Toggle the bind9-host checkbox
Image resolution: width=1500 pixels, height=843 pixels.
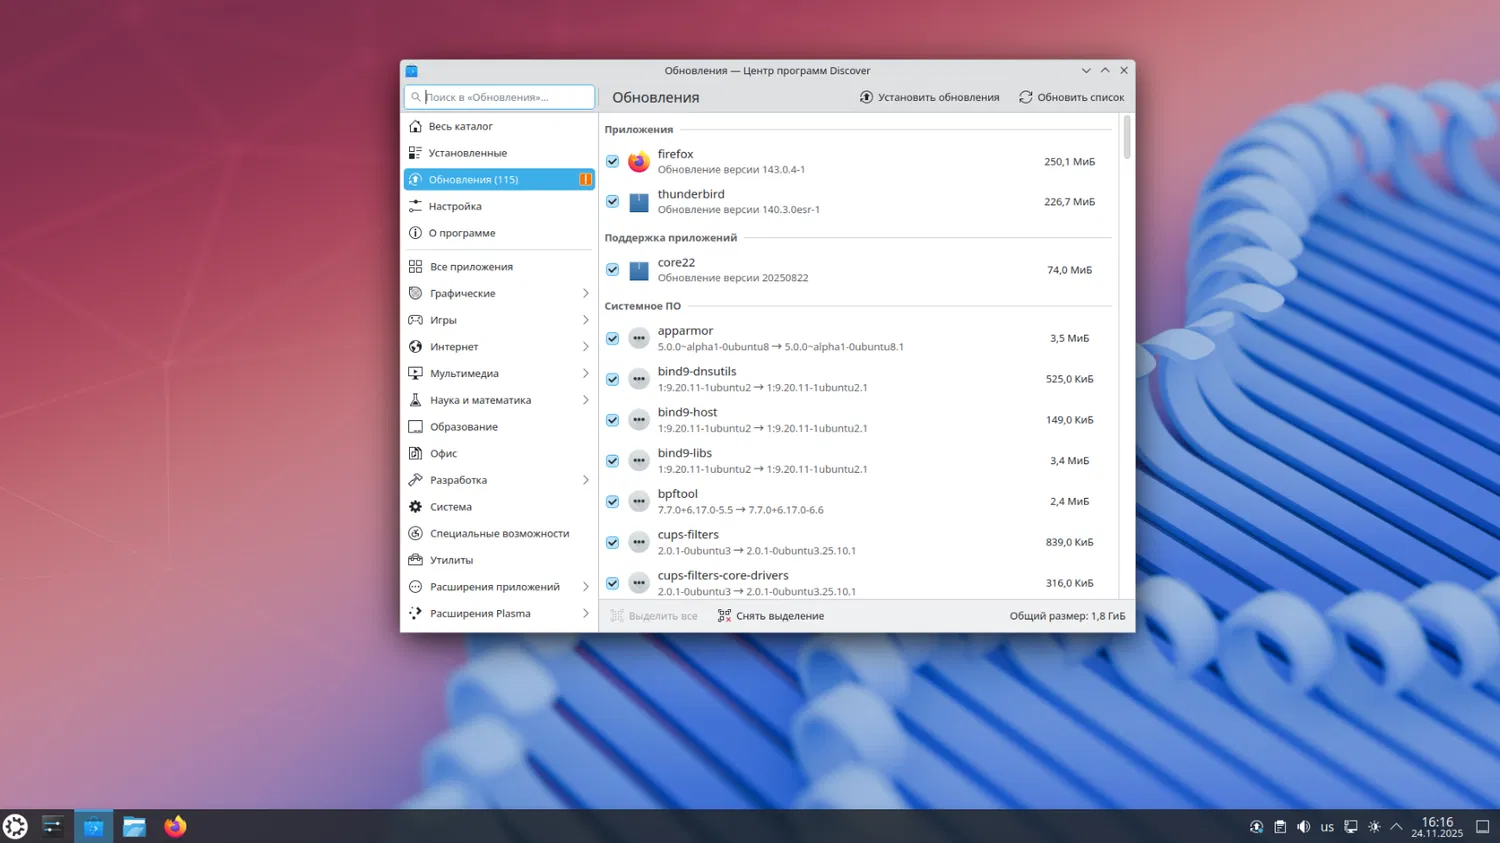pos(613,420)
